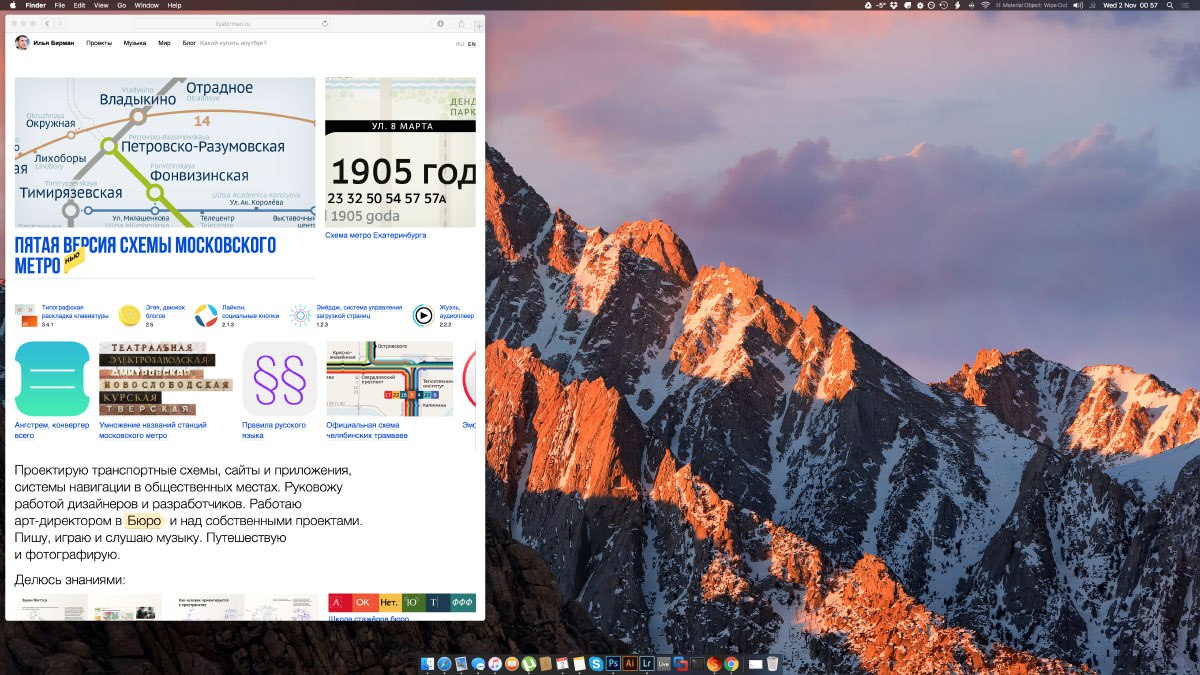This screenshot has width=1200, height=675.
Task: Launch Photoshop from the Dock
Action: pos(613,663)
